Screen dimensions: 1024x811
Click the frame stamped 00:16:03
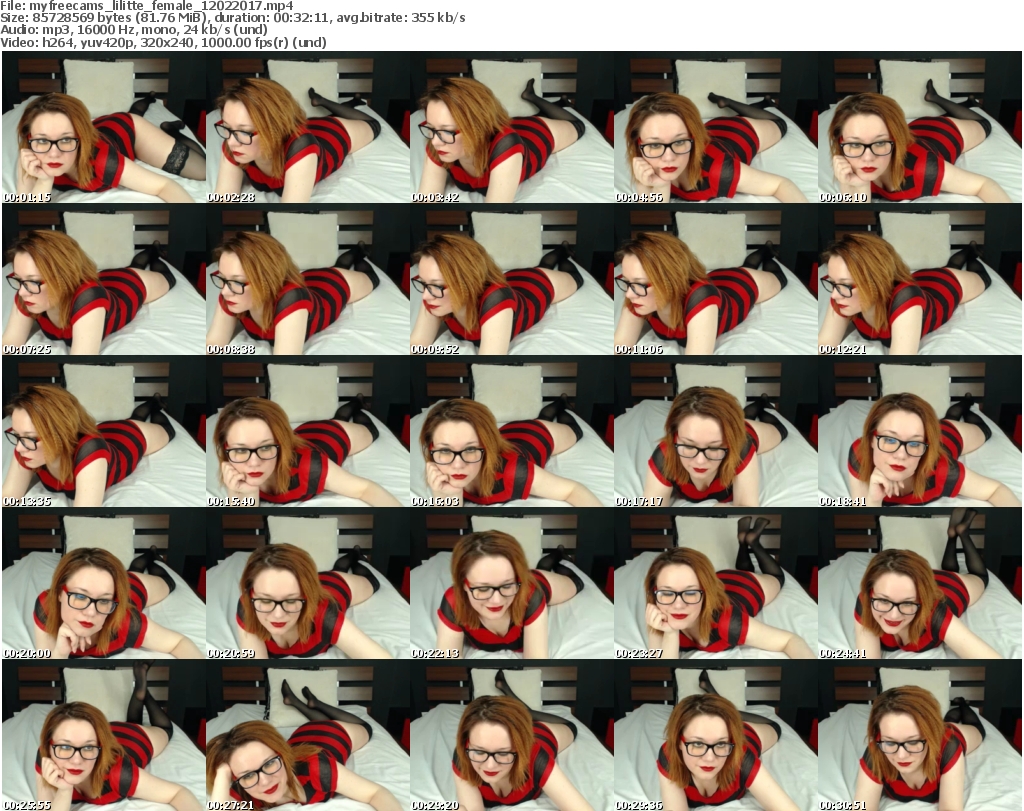tap(512, 432)
